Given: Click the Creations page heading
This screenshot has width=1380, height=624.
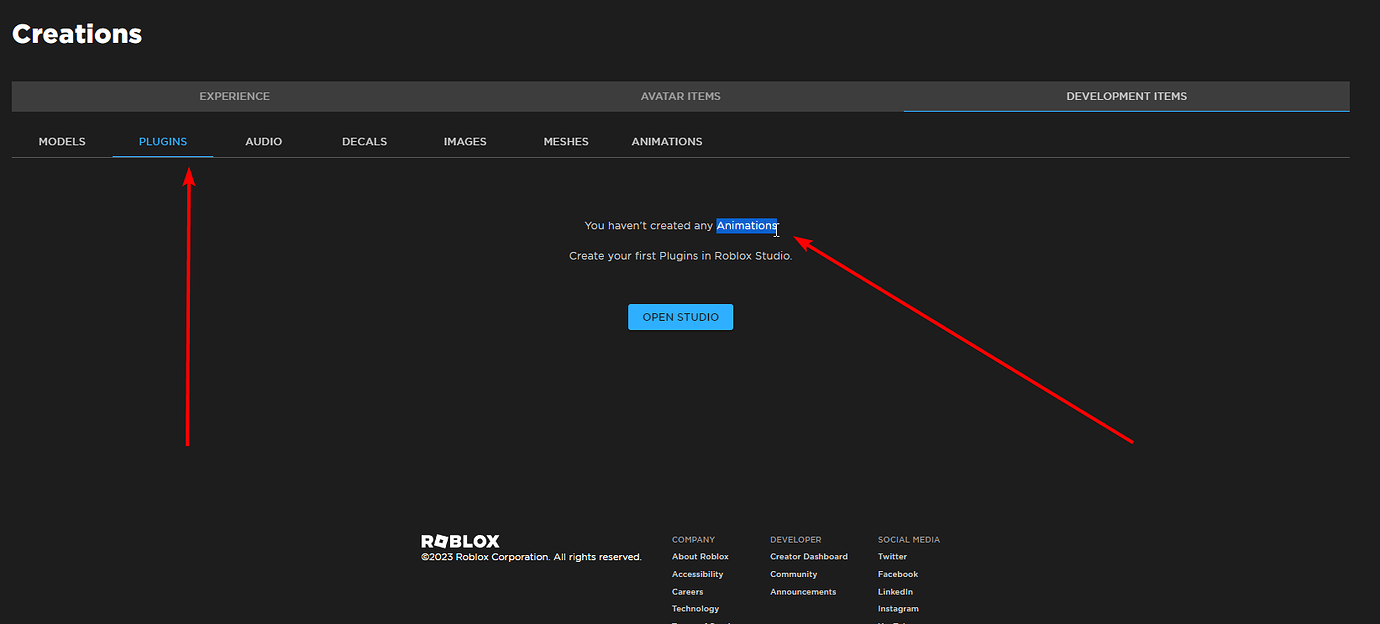Looking at the screenshot, I should tap(77, 34).
